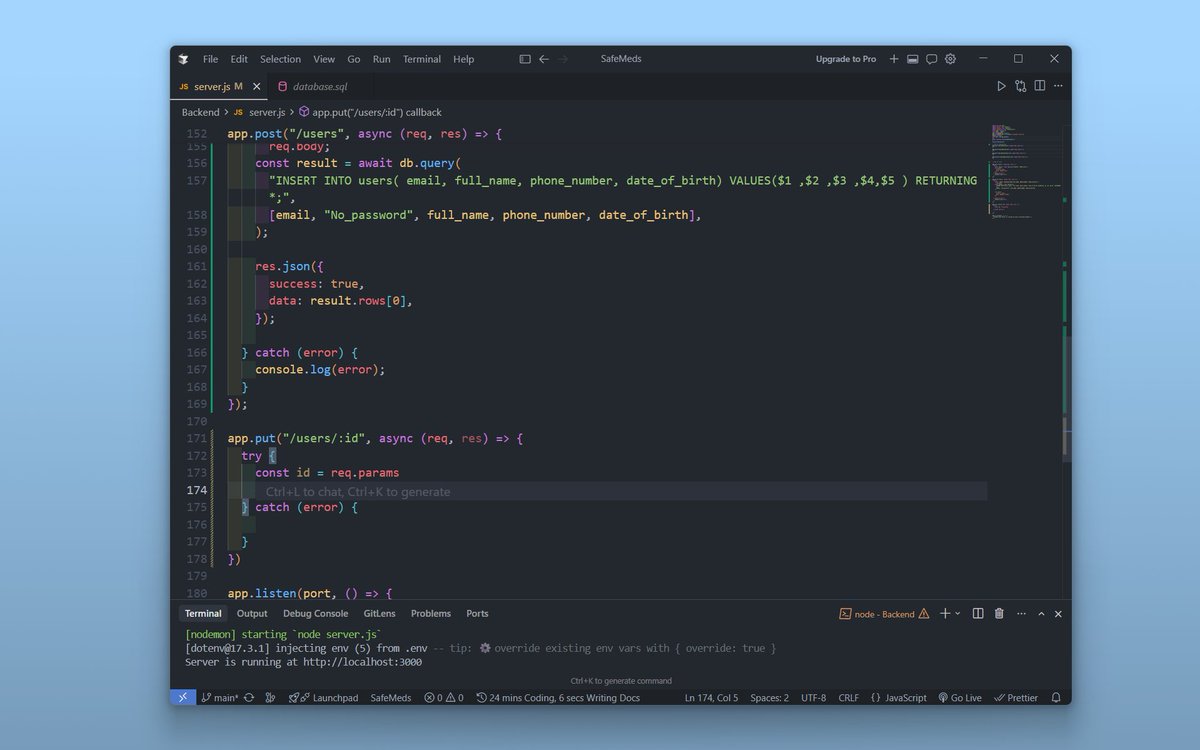Image resolution: width=1200 pixels, height=750 pixels.
Task: Open the View menu
Action: coord(324,59)
